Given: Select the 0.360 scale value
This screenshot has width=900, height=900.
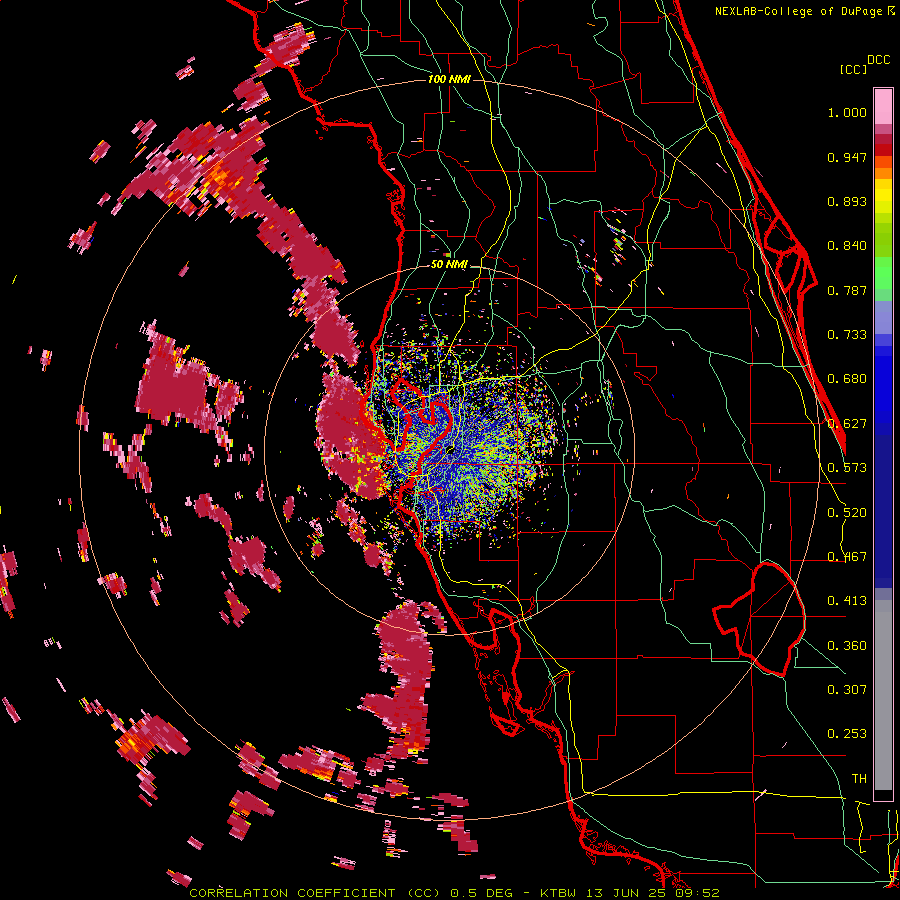Looking at the screenshot, I should tap(847, 646).
